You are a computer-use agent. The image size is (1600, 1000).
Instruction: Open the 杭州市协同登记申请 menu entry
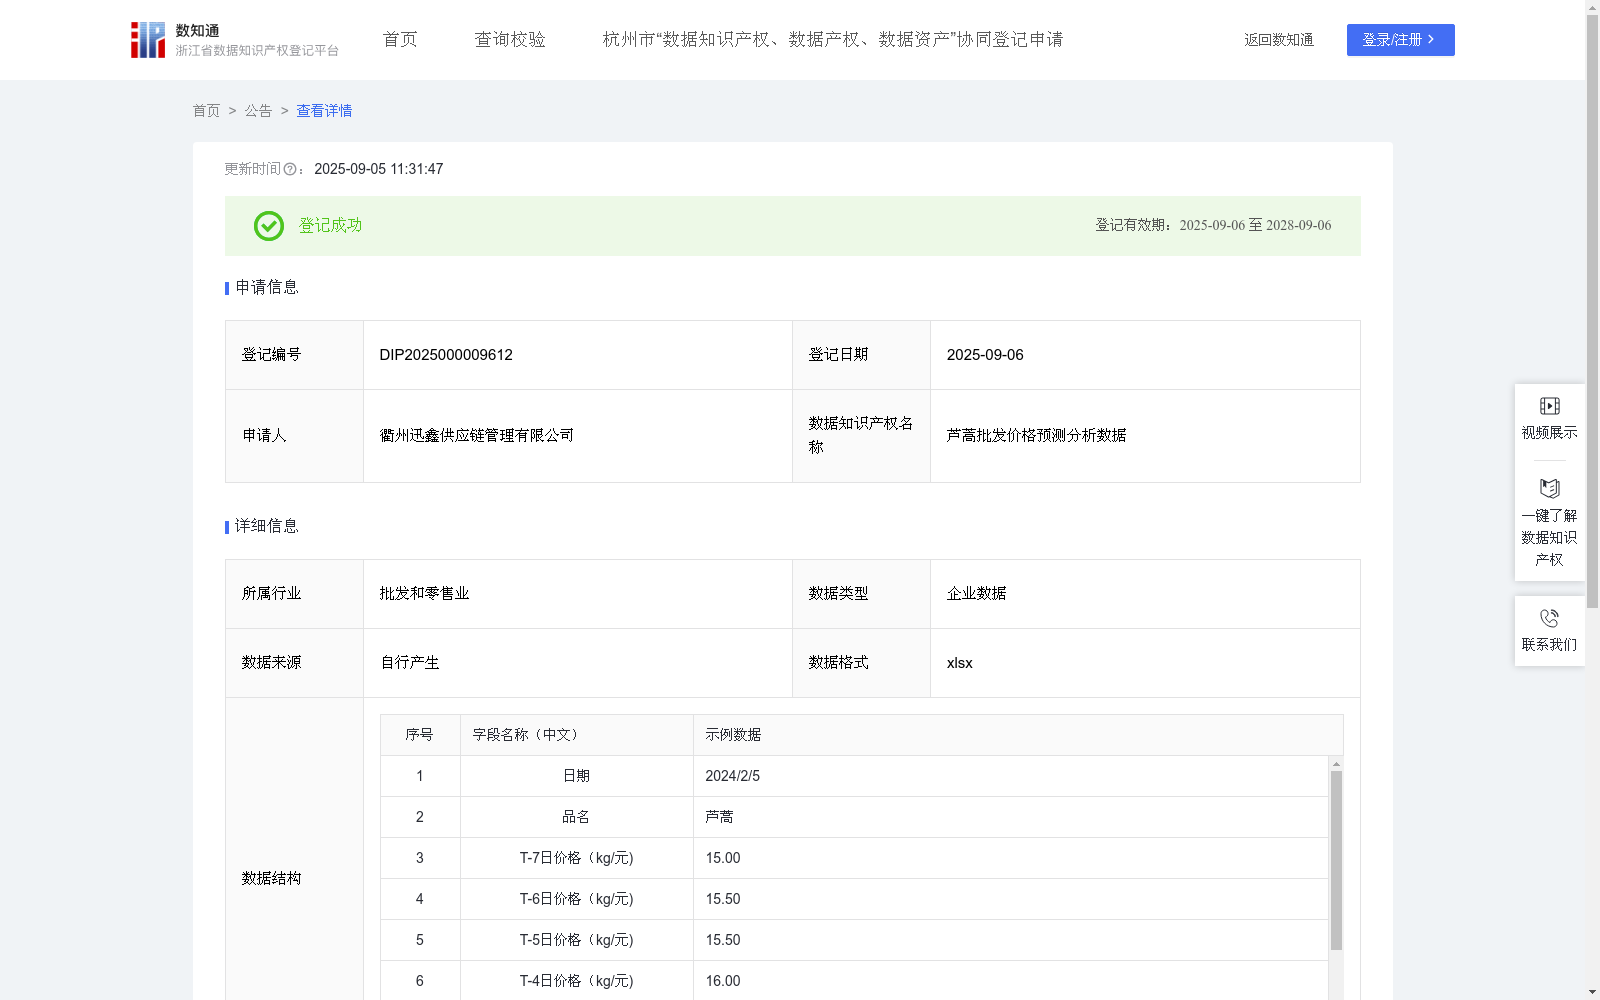[832, 39]
